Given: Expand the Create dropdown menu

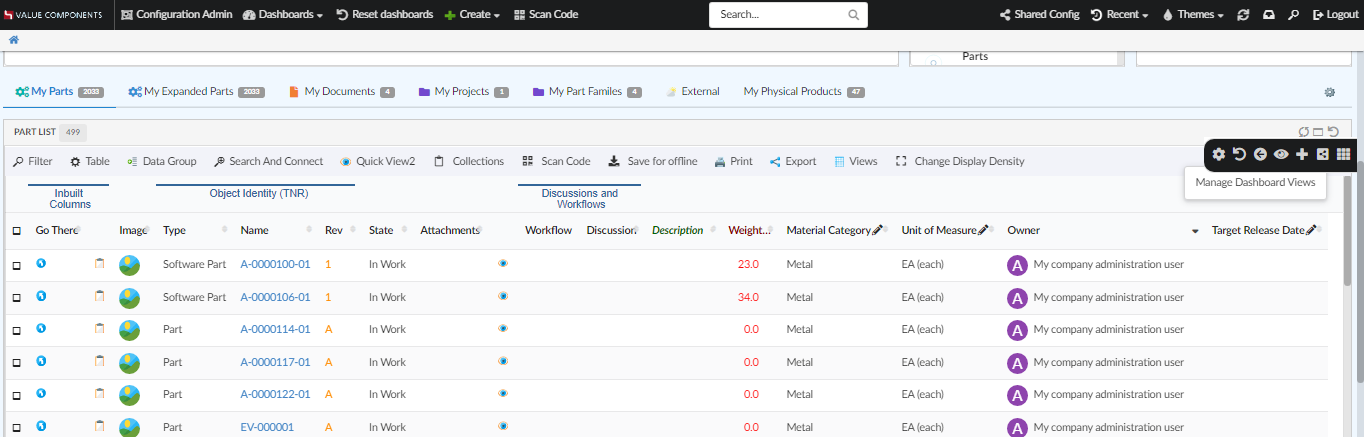Looking at the screenshot, I should coord(472,15).
